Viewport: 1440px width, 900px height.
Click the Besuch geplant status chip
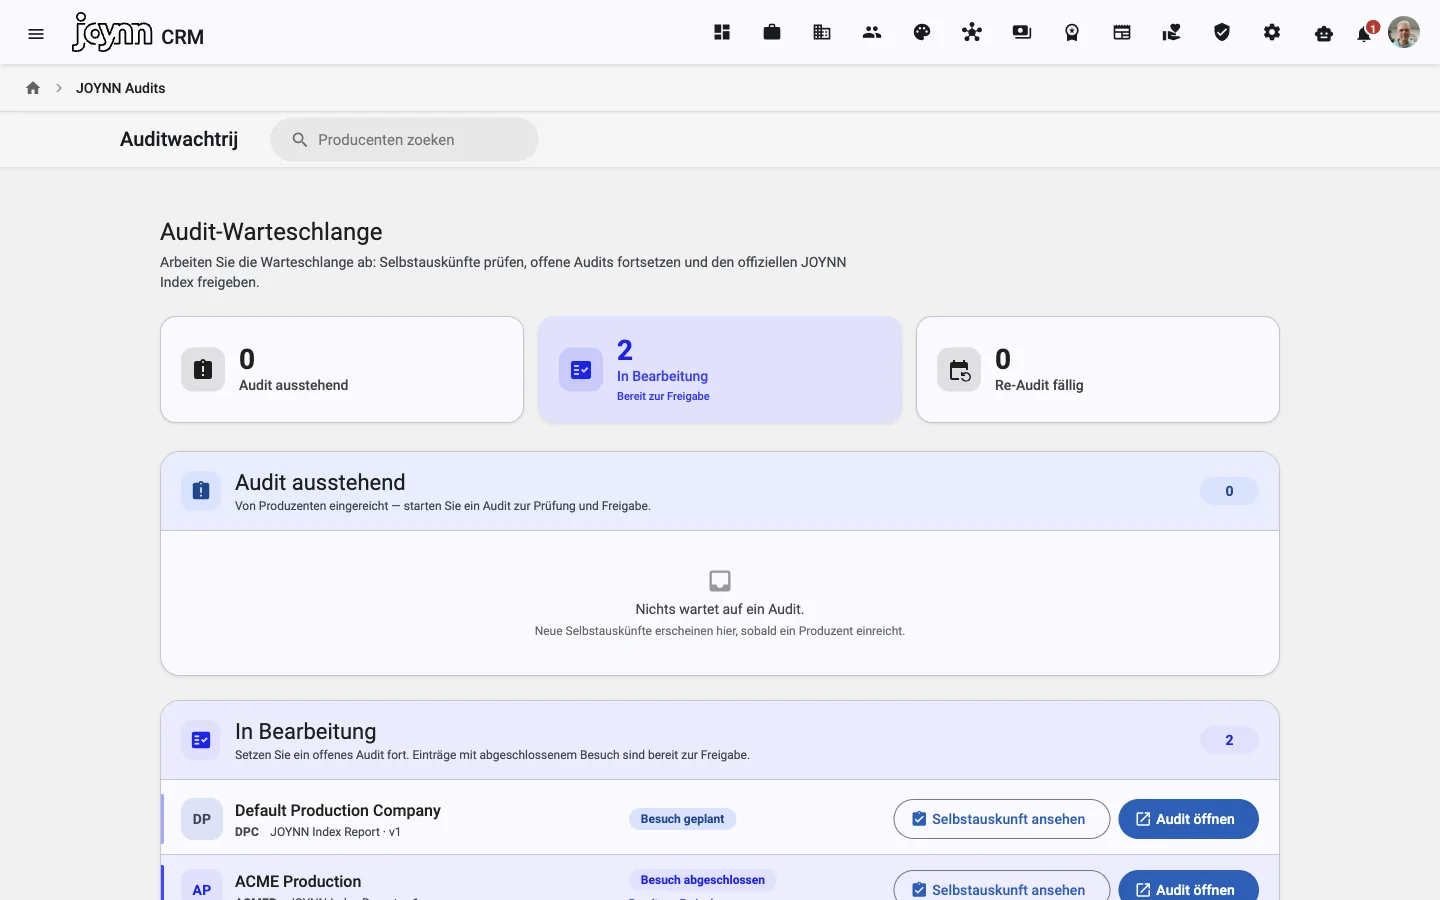pos(682,819)
